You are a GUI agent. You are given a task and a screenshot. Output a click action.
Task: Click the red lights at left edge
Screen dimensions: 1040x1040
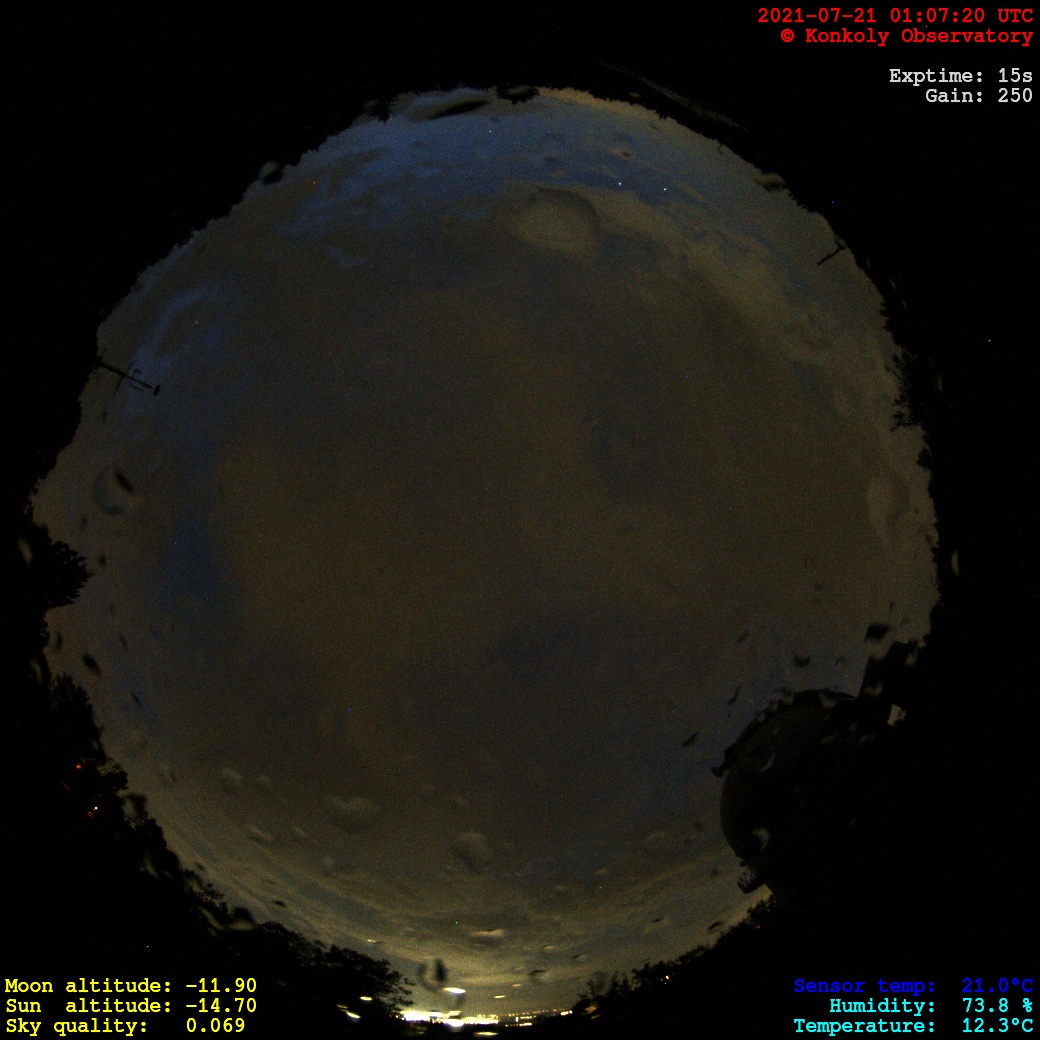tap(80, 768)
